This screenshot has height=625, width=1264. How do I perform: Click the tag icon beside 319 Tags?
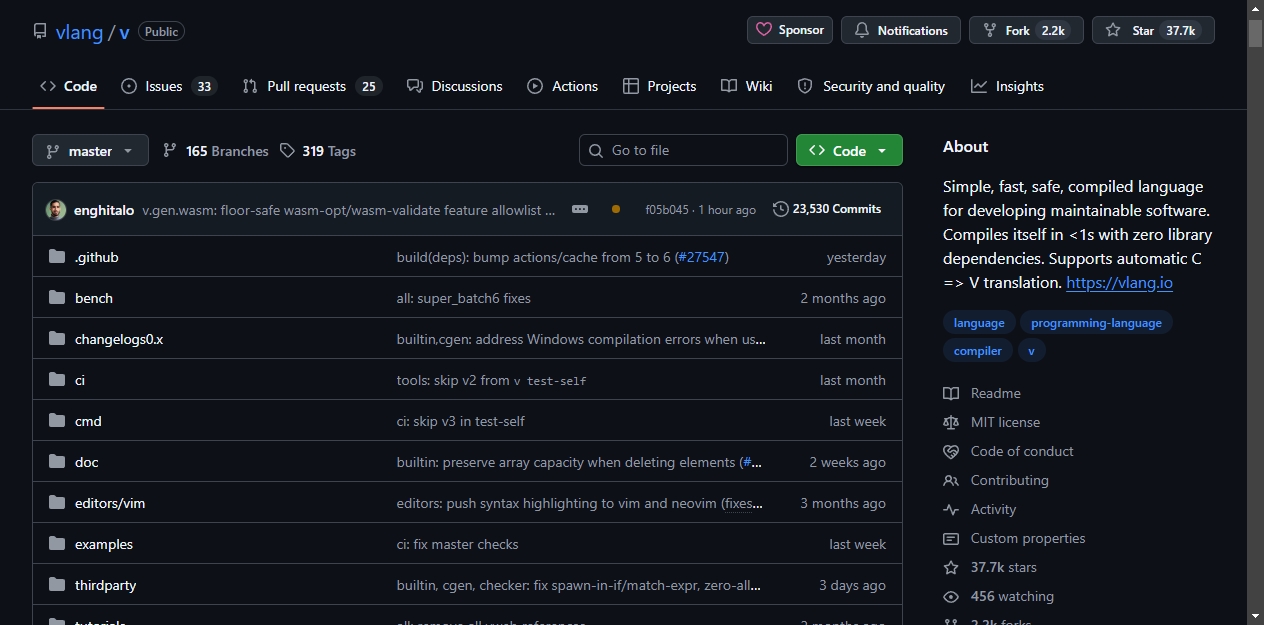coord(287,150)
